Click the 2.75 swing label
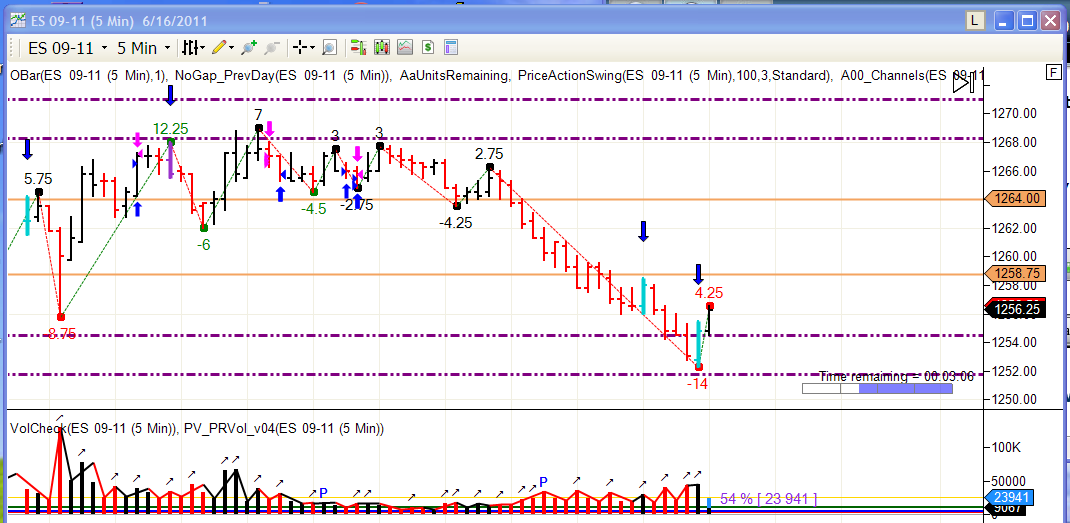Image resolution: width=1070 pixels, height=523 pixels. (x=489, y=154)
